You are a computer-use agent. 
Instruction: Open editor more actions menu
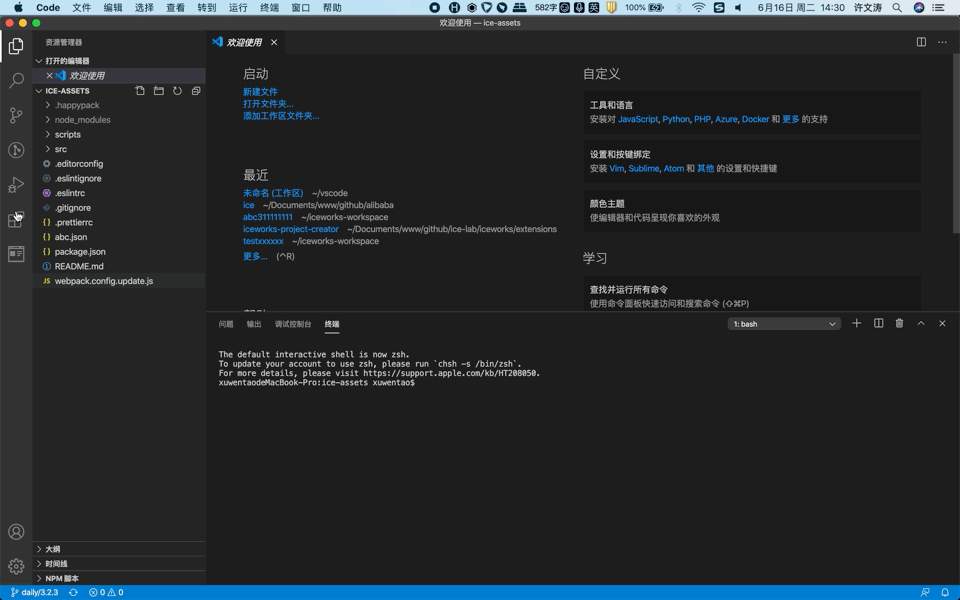point(942,42)
